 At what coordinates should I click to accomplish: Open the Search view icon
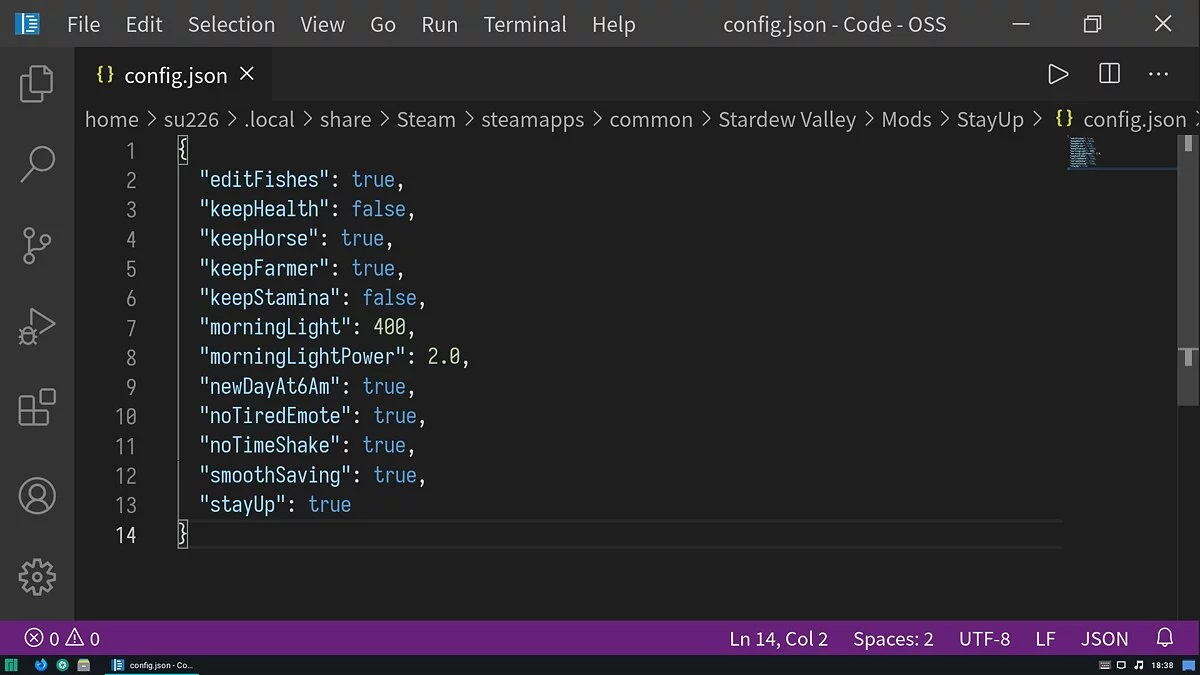tap(37, 164)
